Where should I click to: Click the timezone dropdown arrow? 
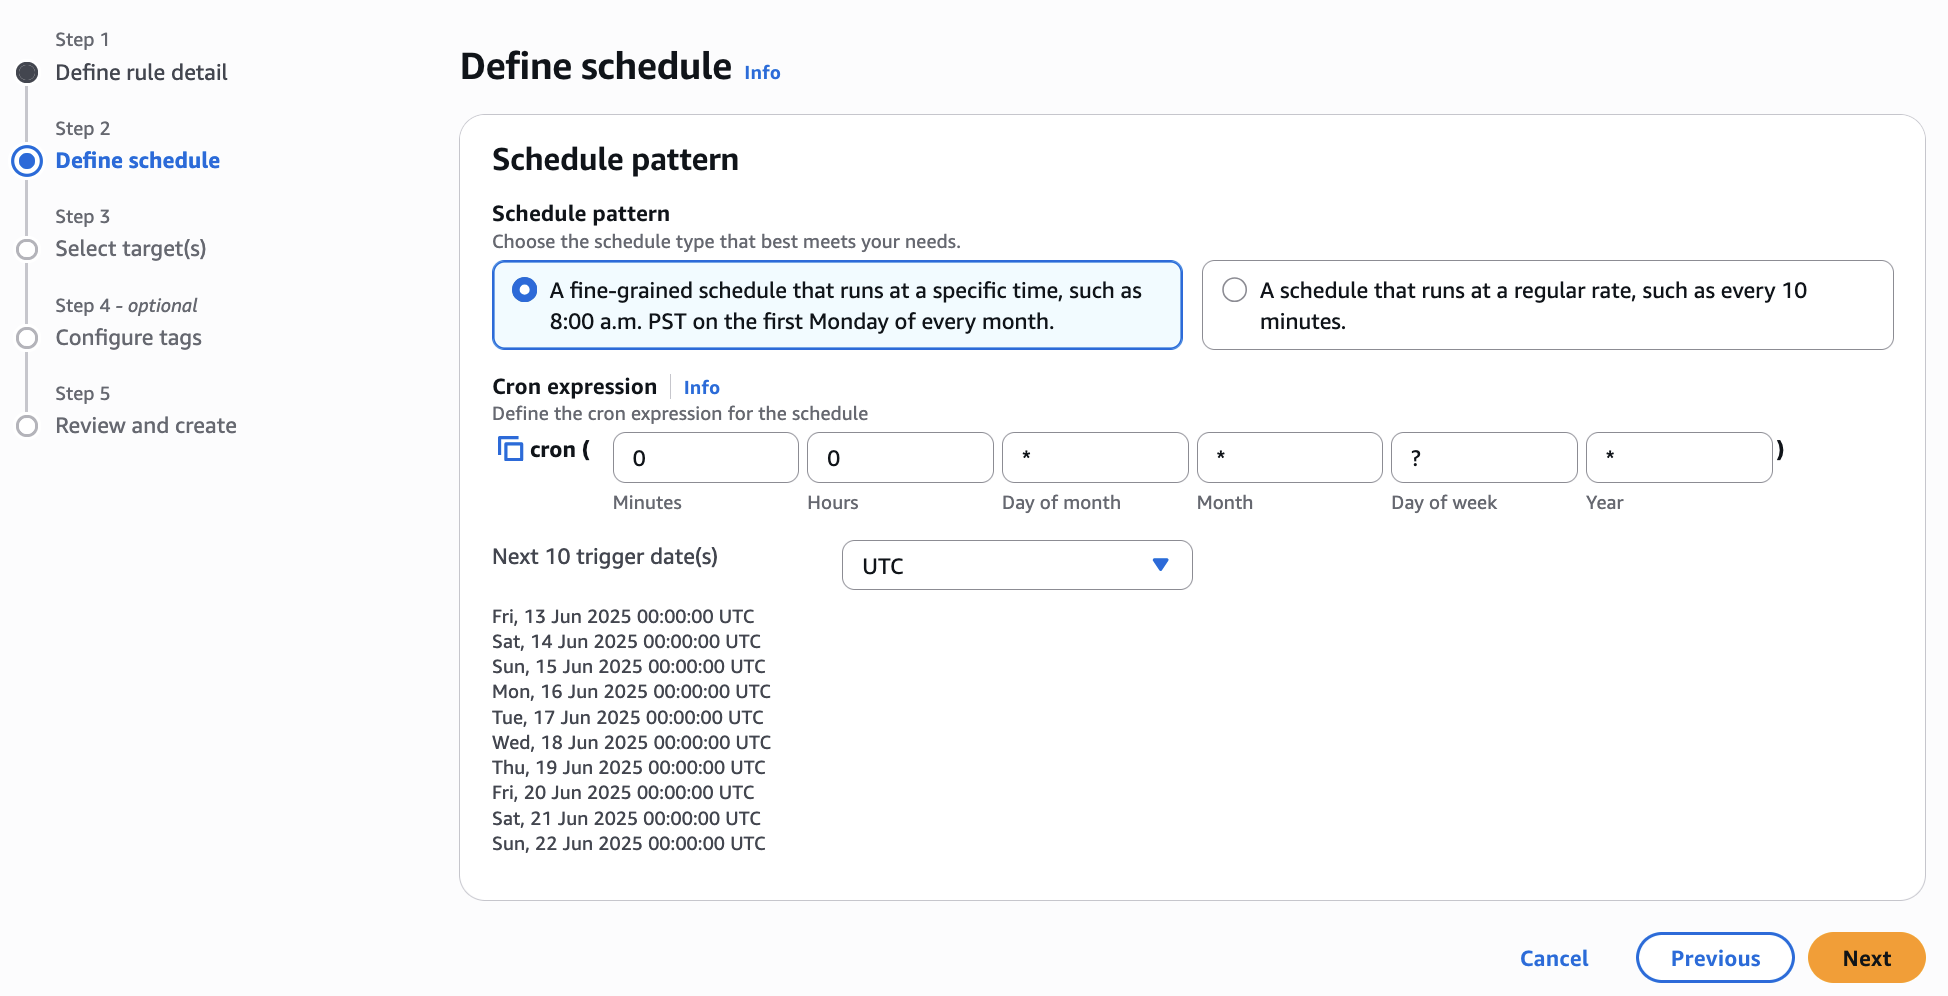pos(1160,565)
